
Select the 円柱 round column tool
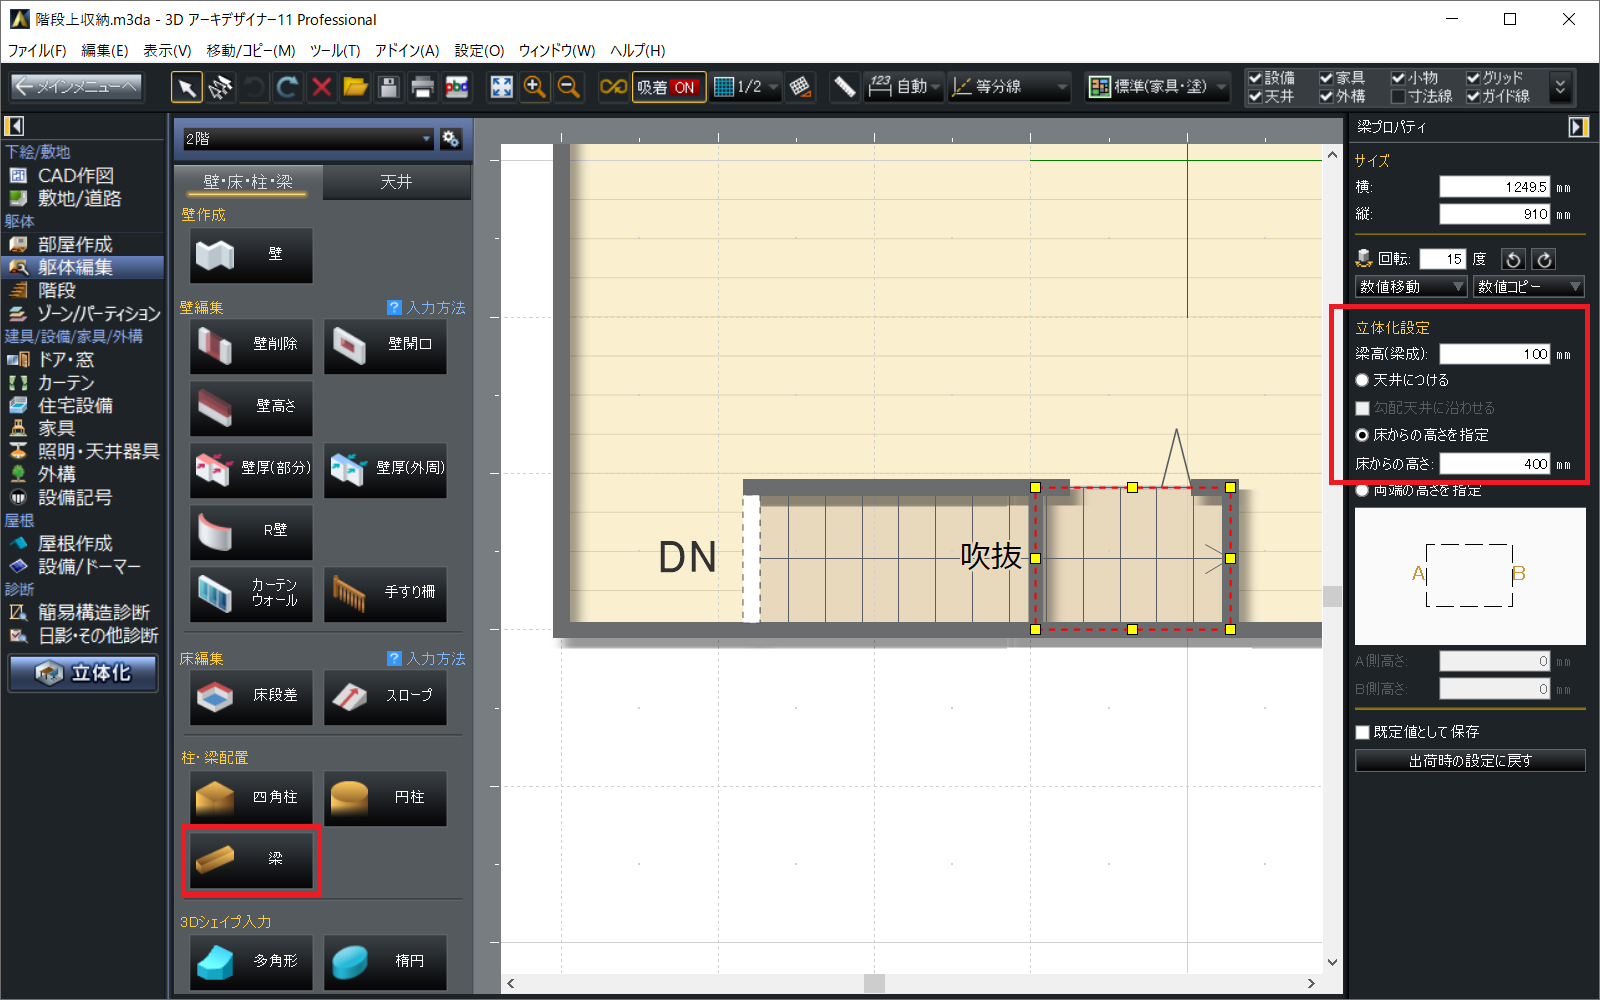coord(385,797)
